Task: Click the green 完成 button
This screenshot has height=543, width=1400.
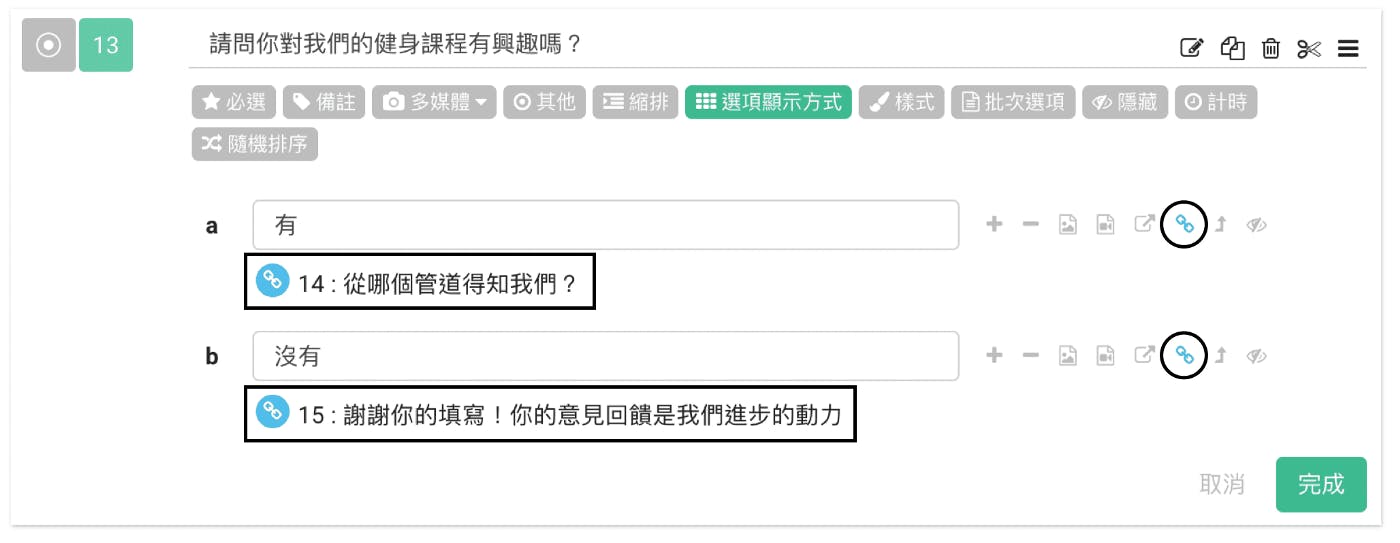Action: pyautogui.click(x=1321, y=485)
